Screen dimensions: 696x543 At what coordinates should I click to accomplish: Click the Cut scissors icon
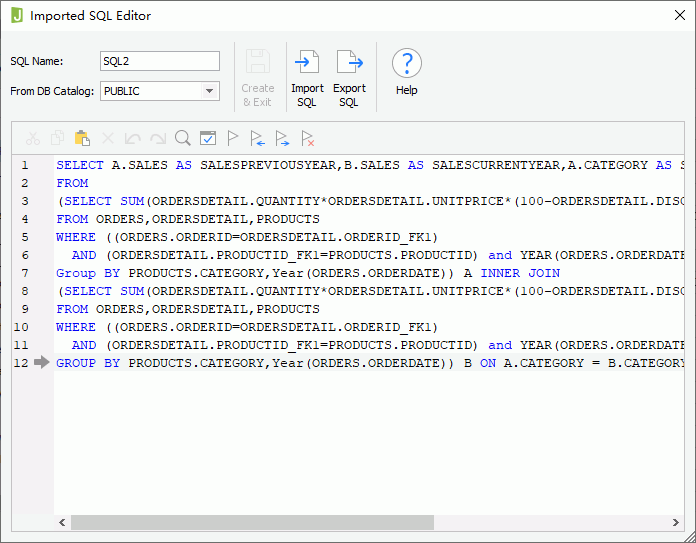pos(33,139)
